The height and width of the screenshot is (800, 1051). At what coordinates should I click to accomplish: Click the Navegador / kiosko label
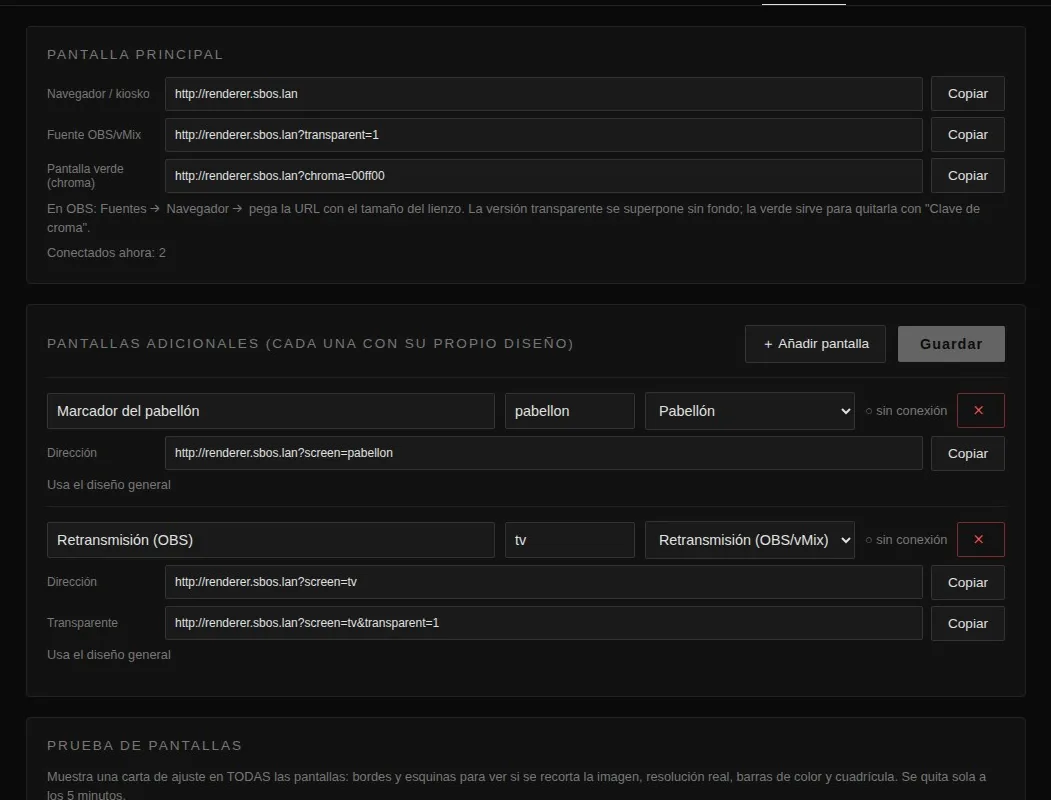pos(98,94)
